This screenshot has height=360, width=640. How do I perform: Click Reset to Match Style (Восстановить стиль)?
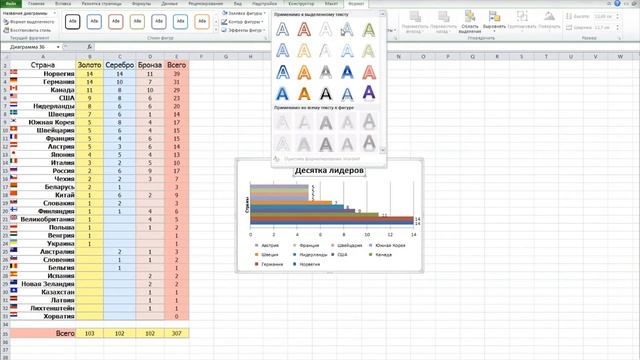(27, 30)
